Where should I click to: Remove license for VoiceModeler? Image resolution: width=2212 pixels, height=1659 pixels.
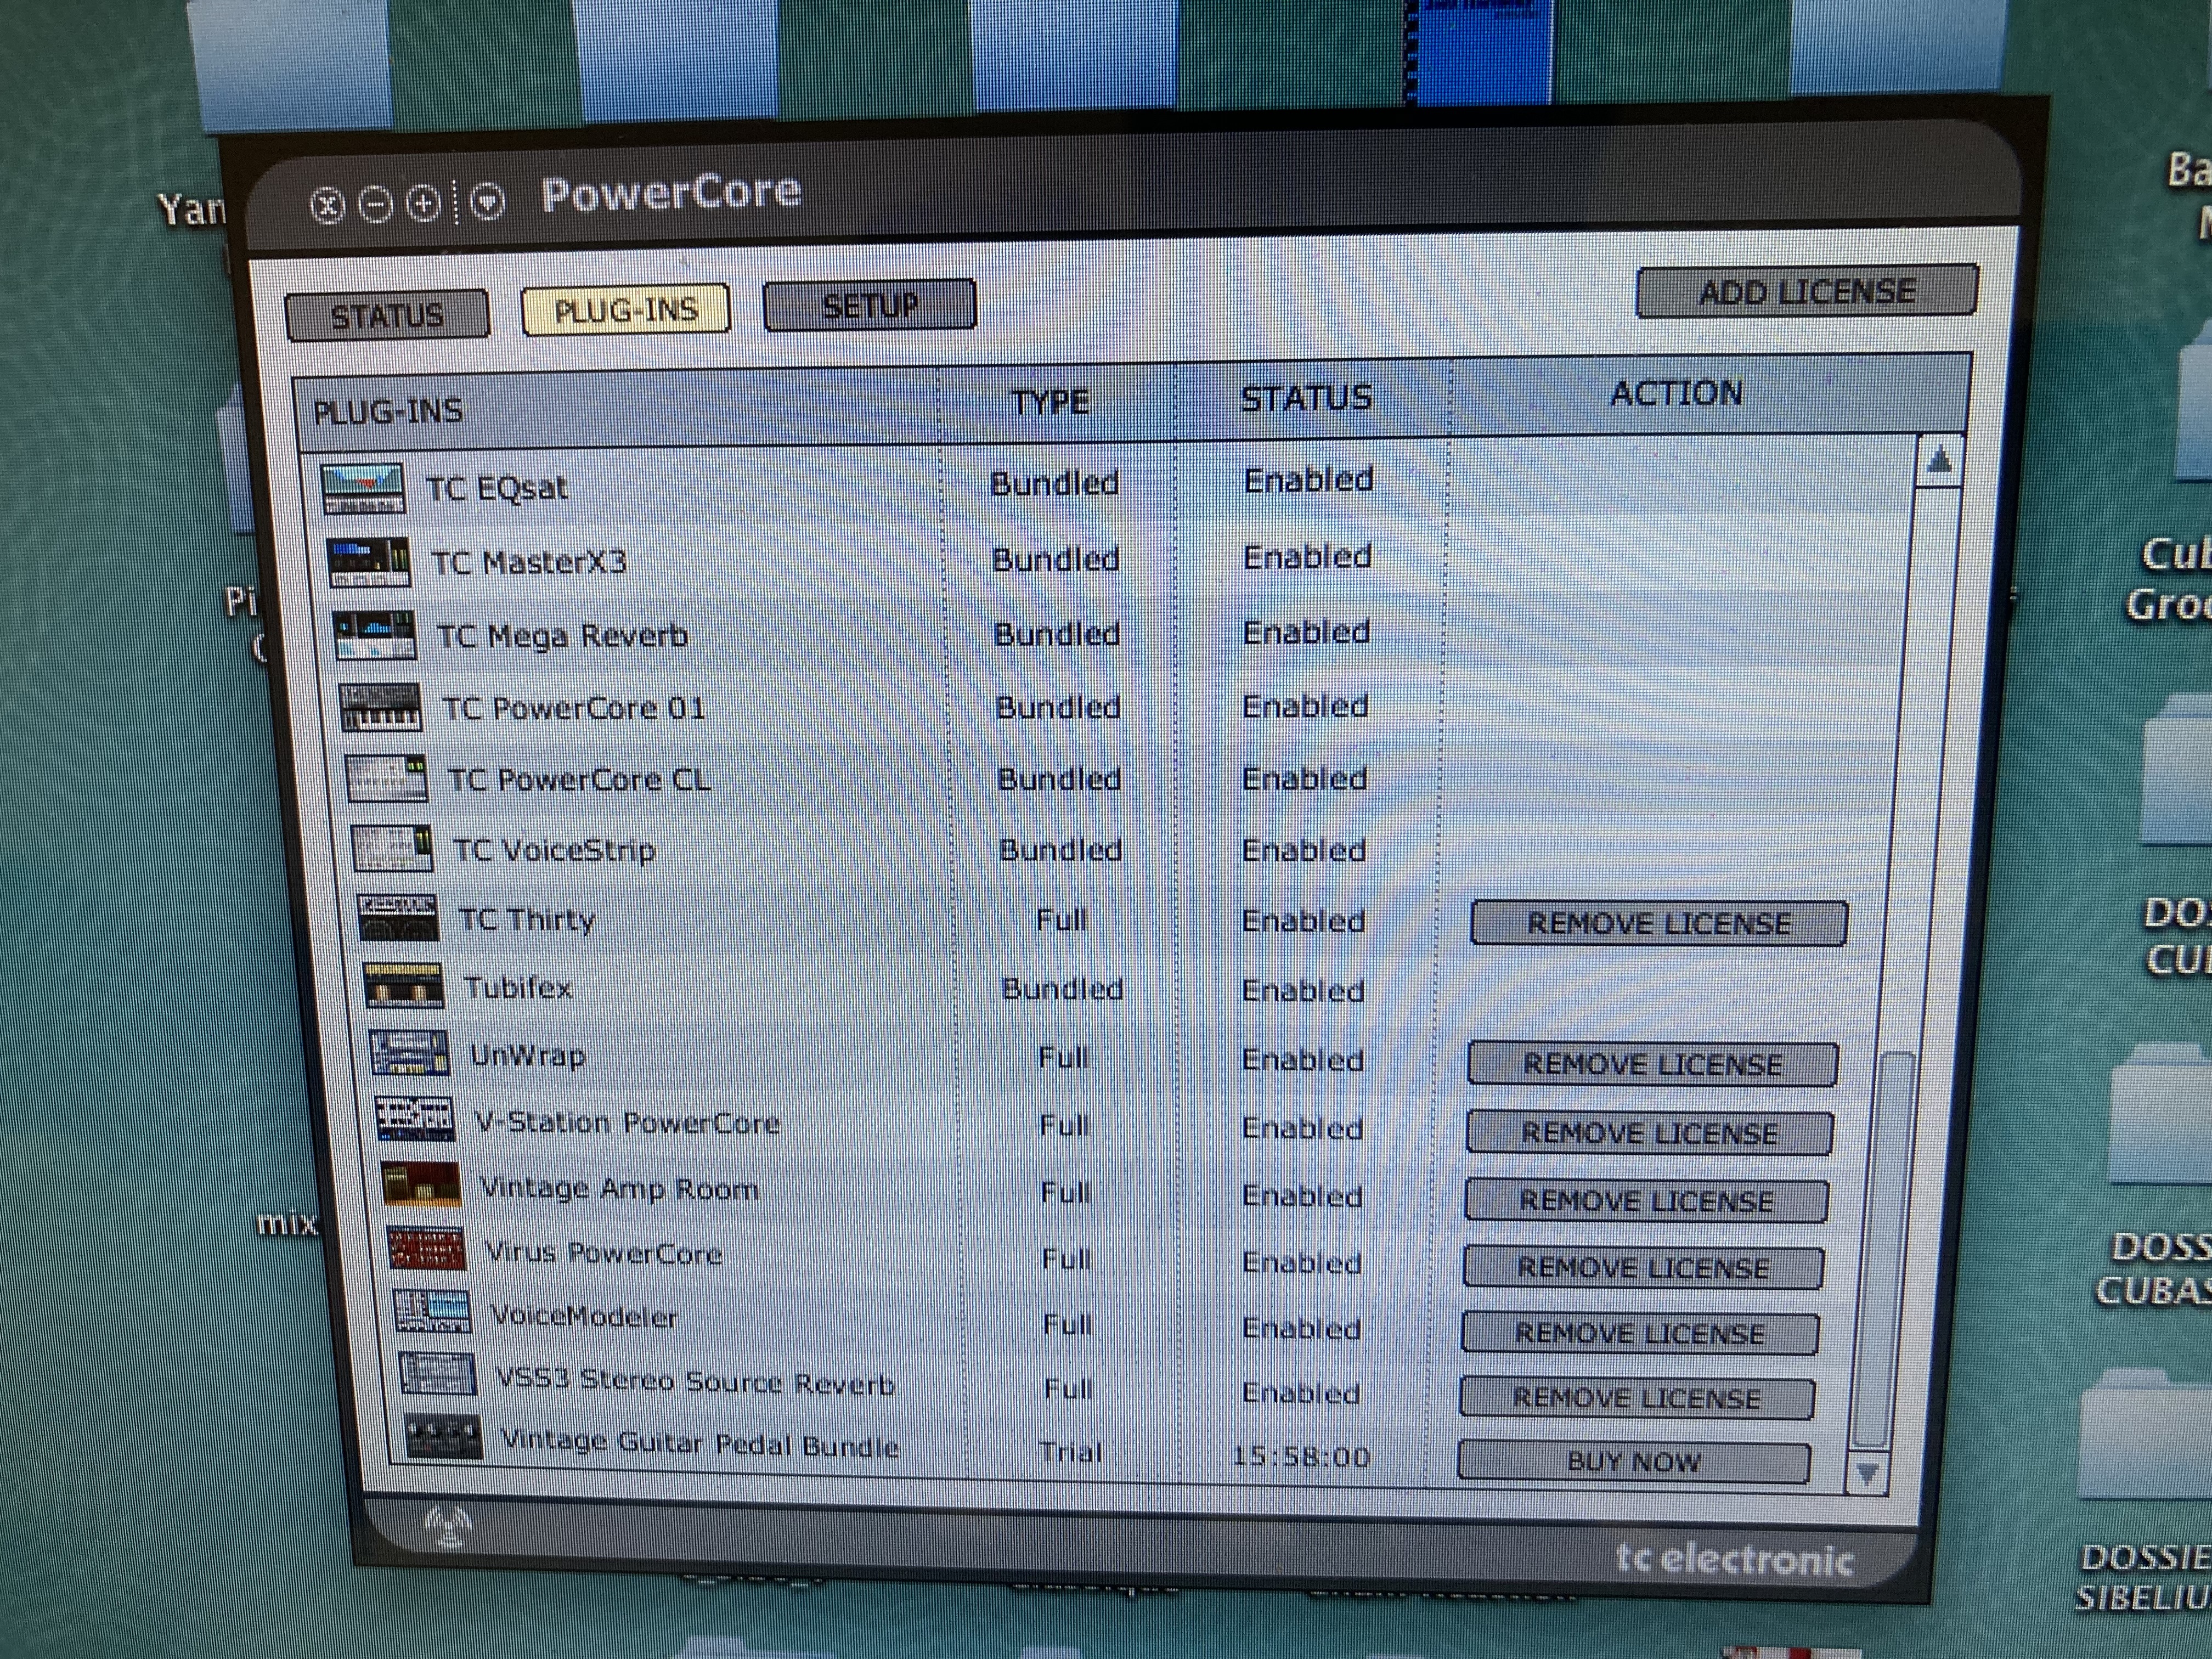1640,1333
